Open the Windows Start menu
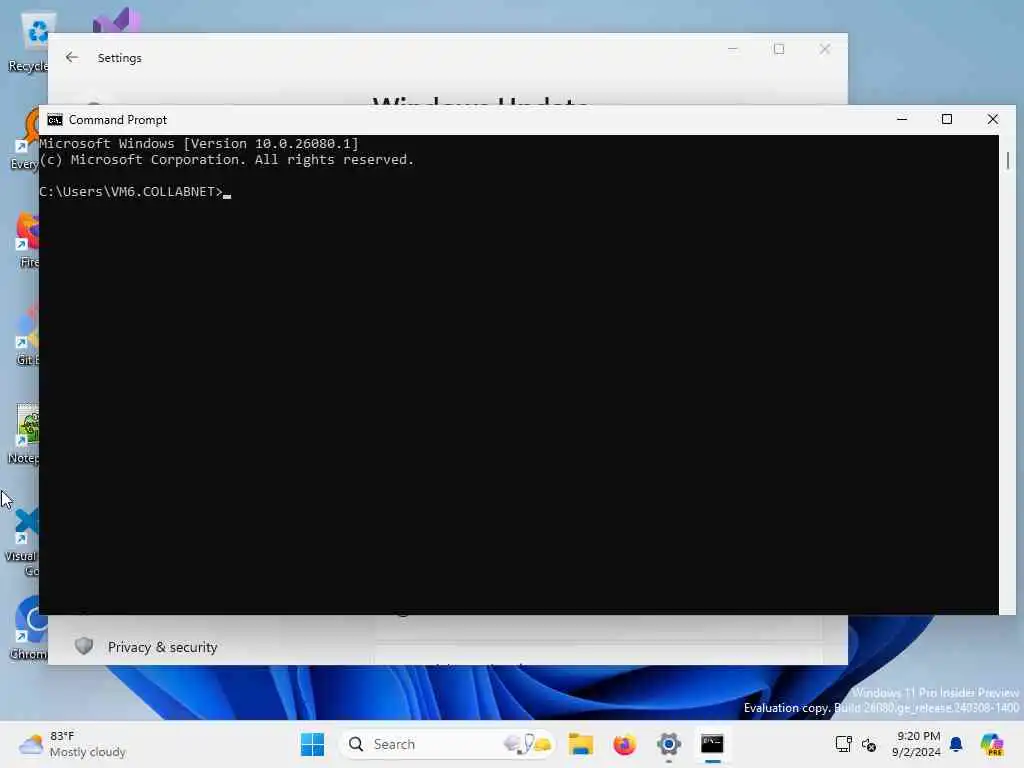1024x768 pixels. [x=312, y=744]
